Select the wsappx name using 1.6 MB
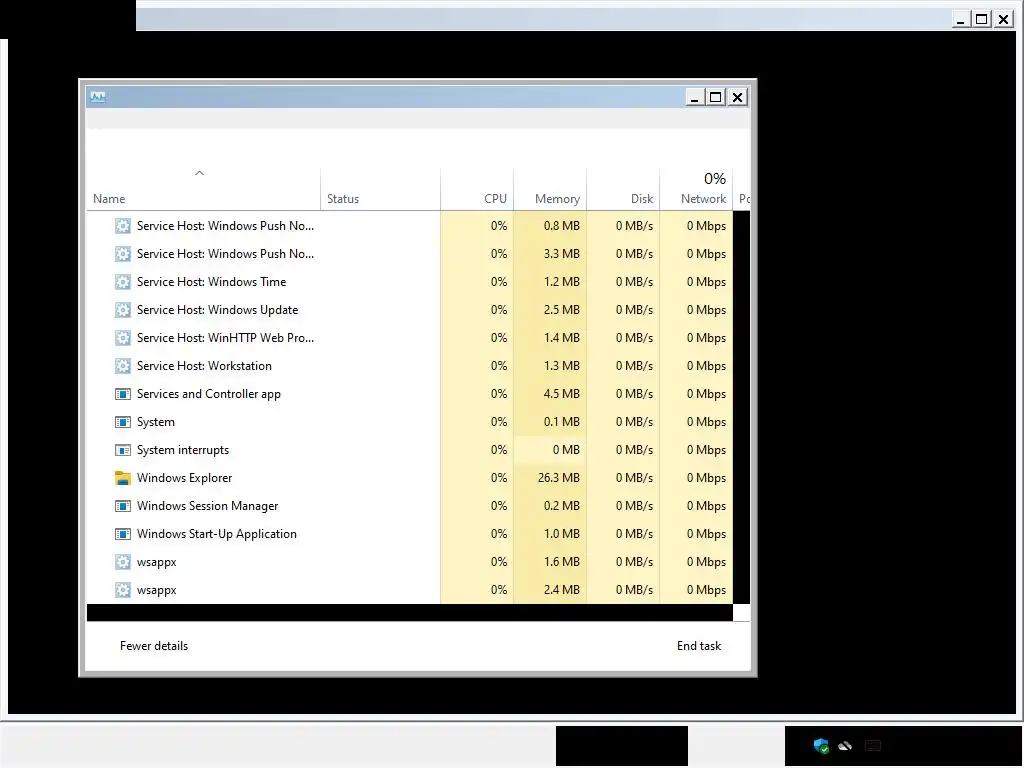 point(156,562)
